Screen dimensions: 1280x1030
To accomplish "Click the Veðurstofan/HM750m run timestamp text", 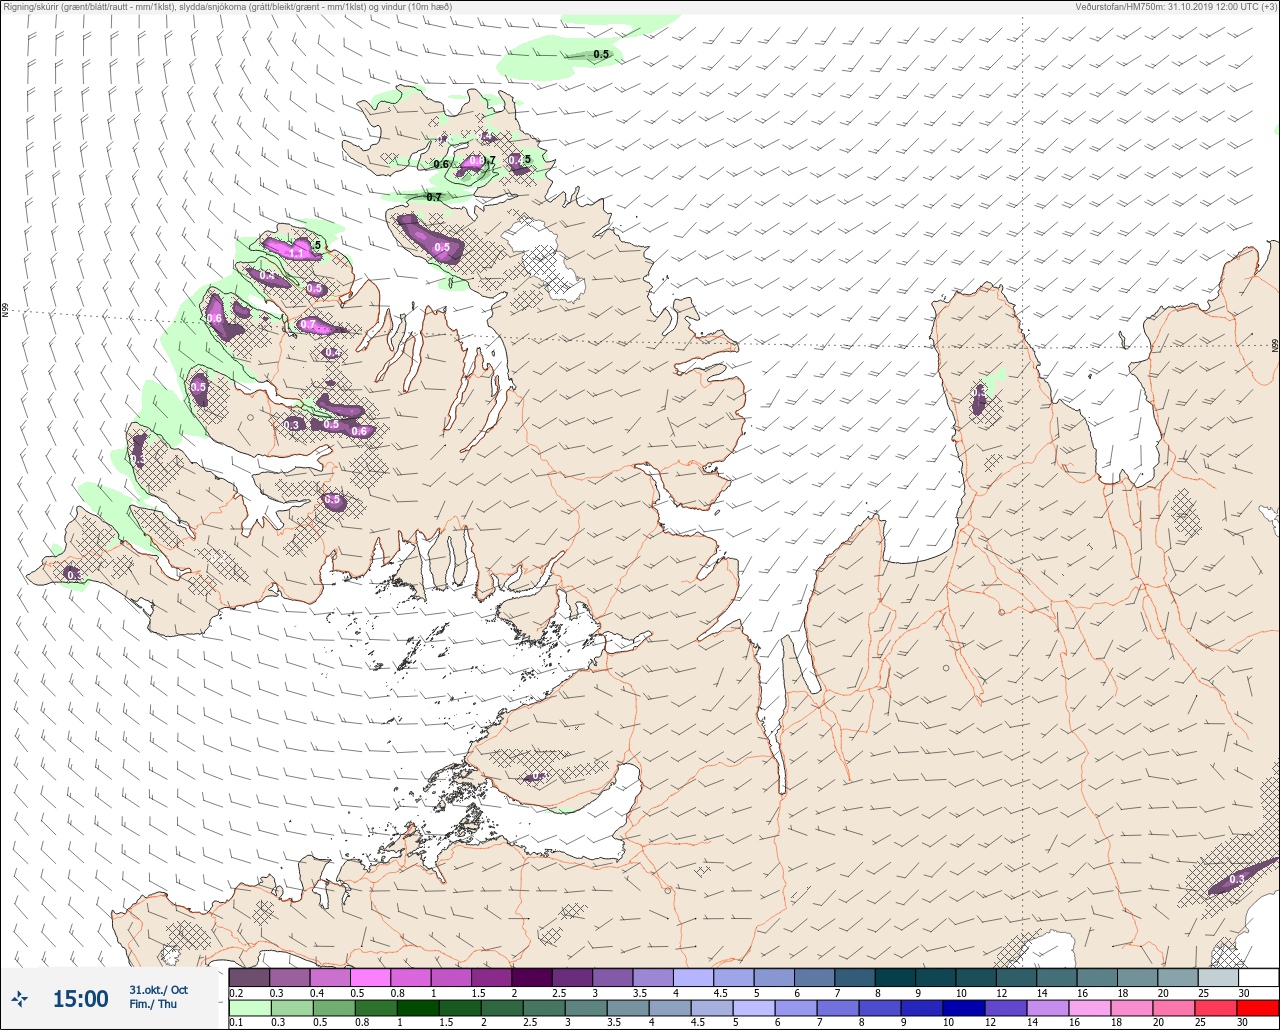I will (x=1175, y=6).
